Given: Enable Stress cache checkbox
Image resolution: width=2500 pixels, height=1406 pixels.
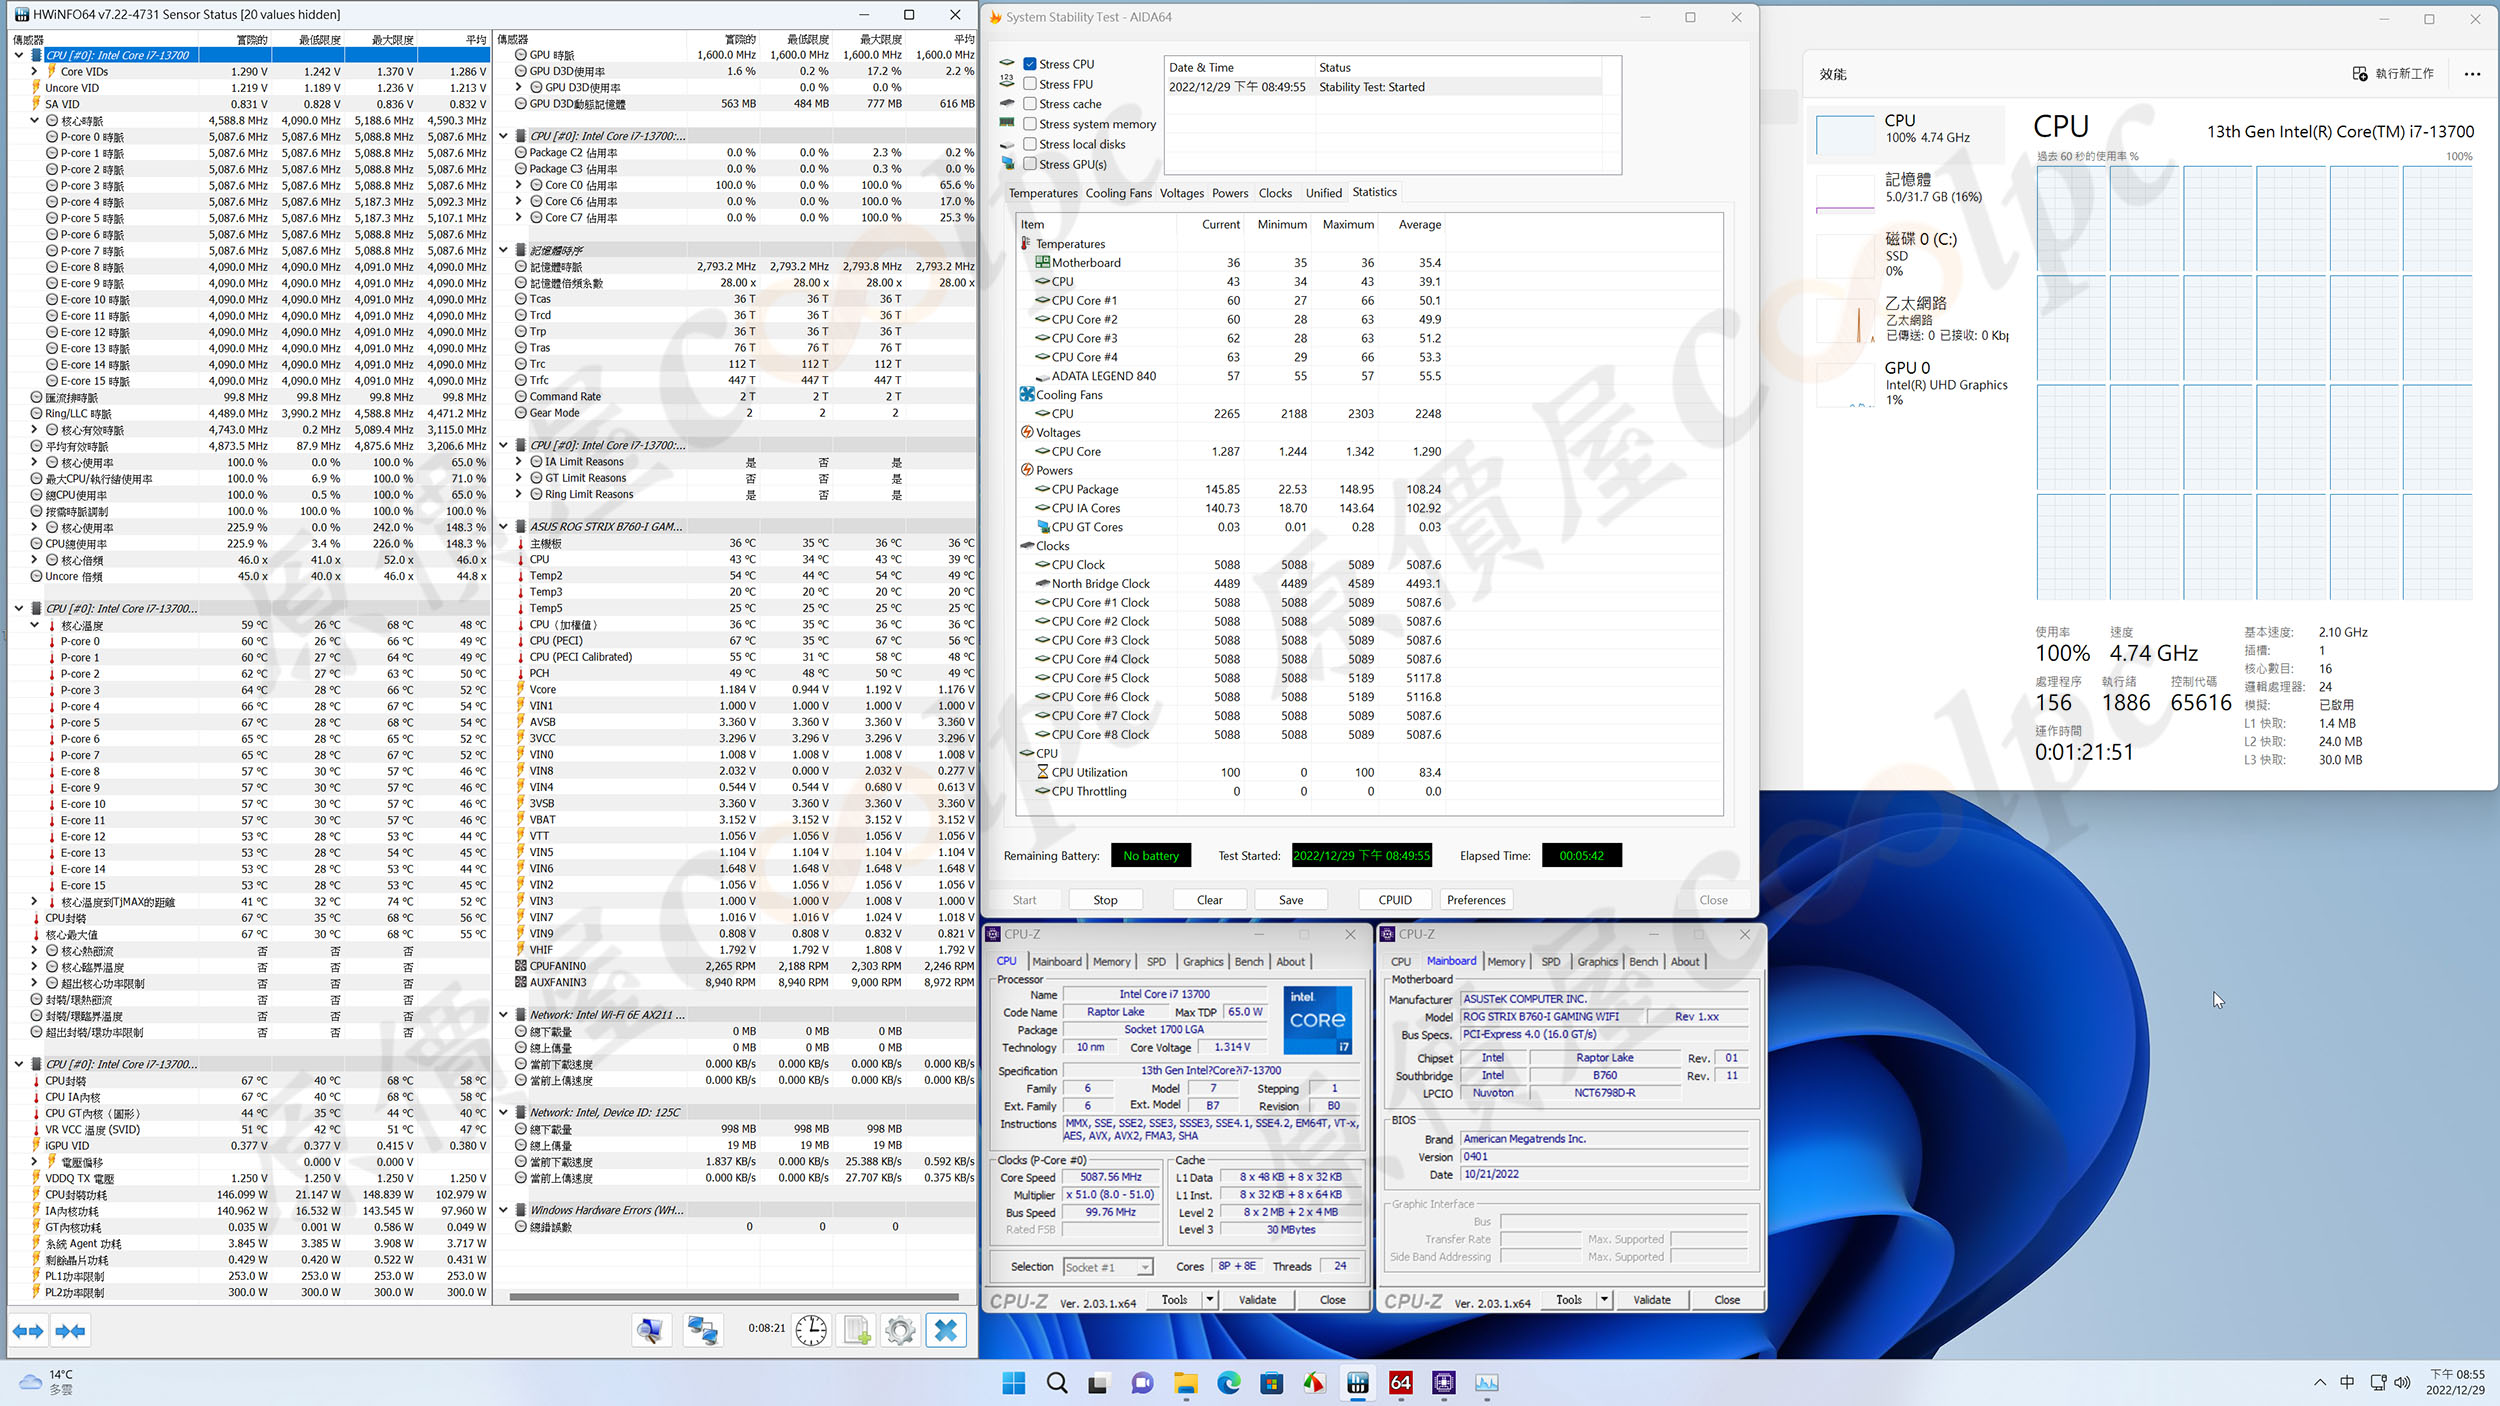Looking at the screenshot, I should pos(1030,104).
